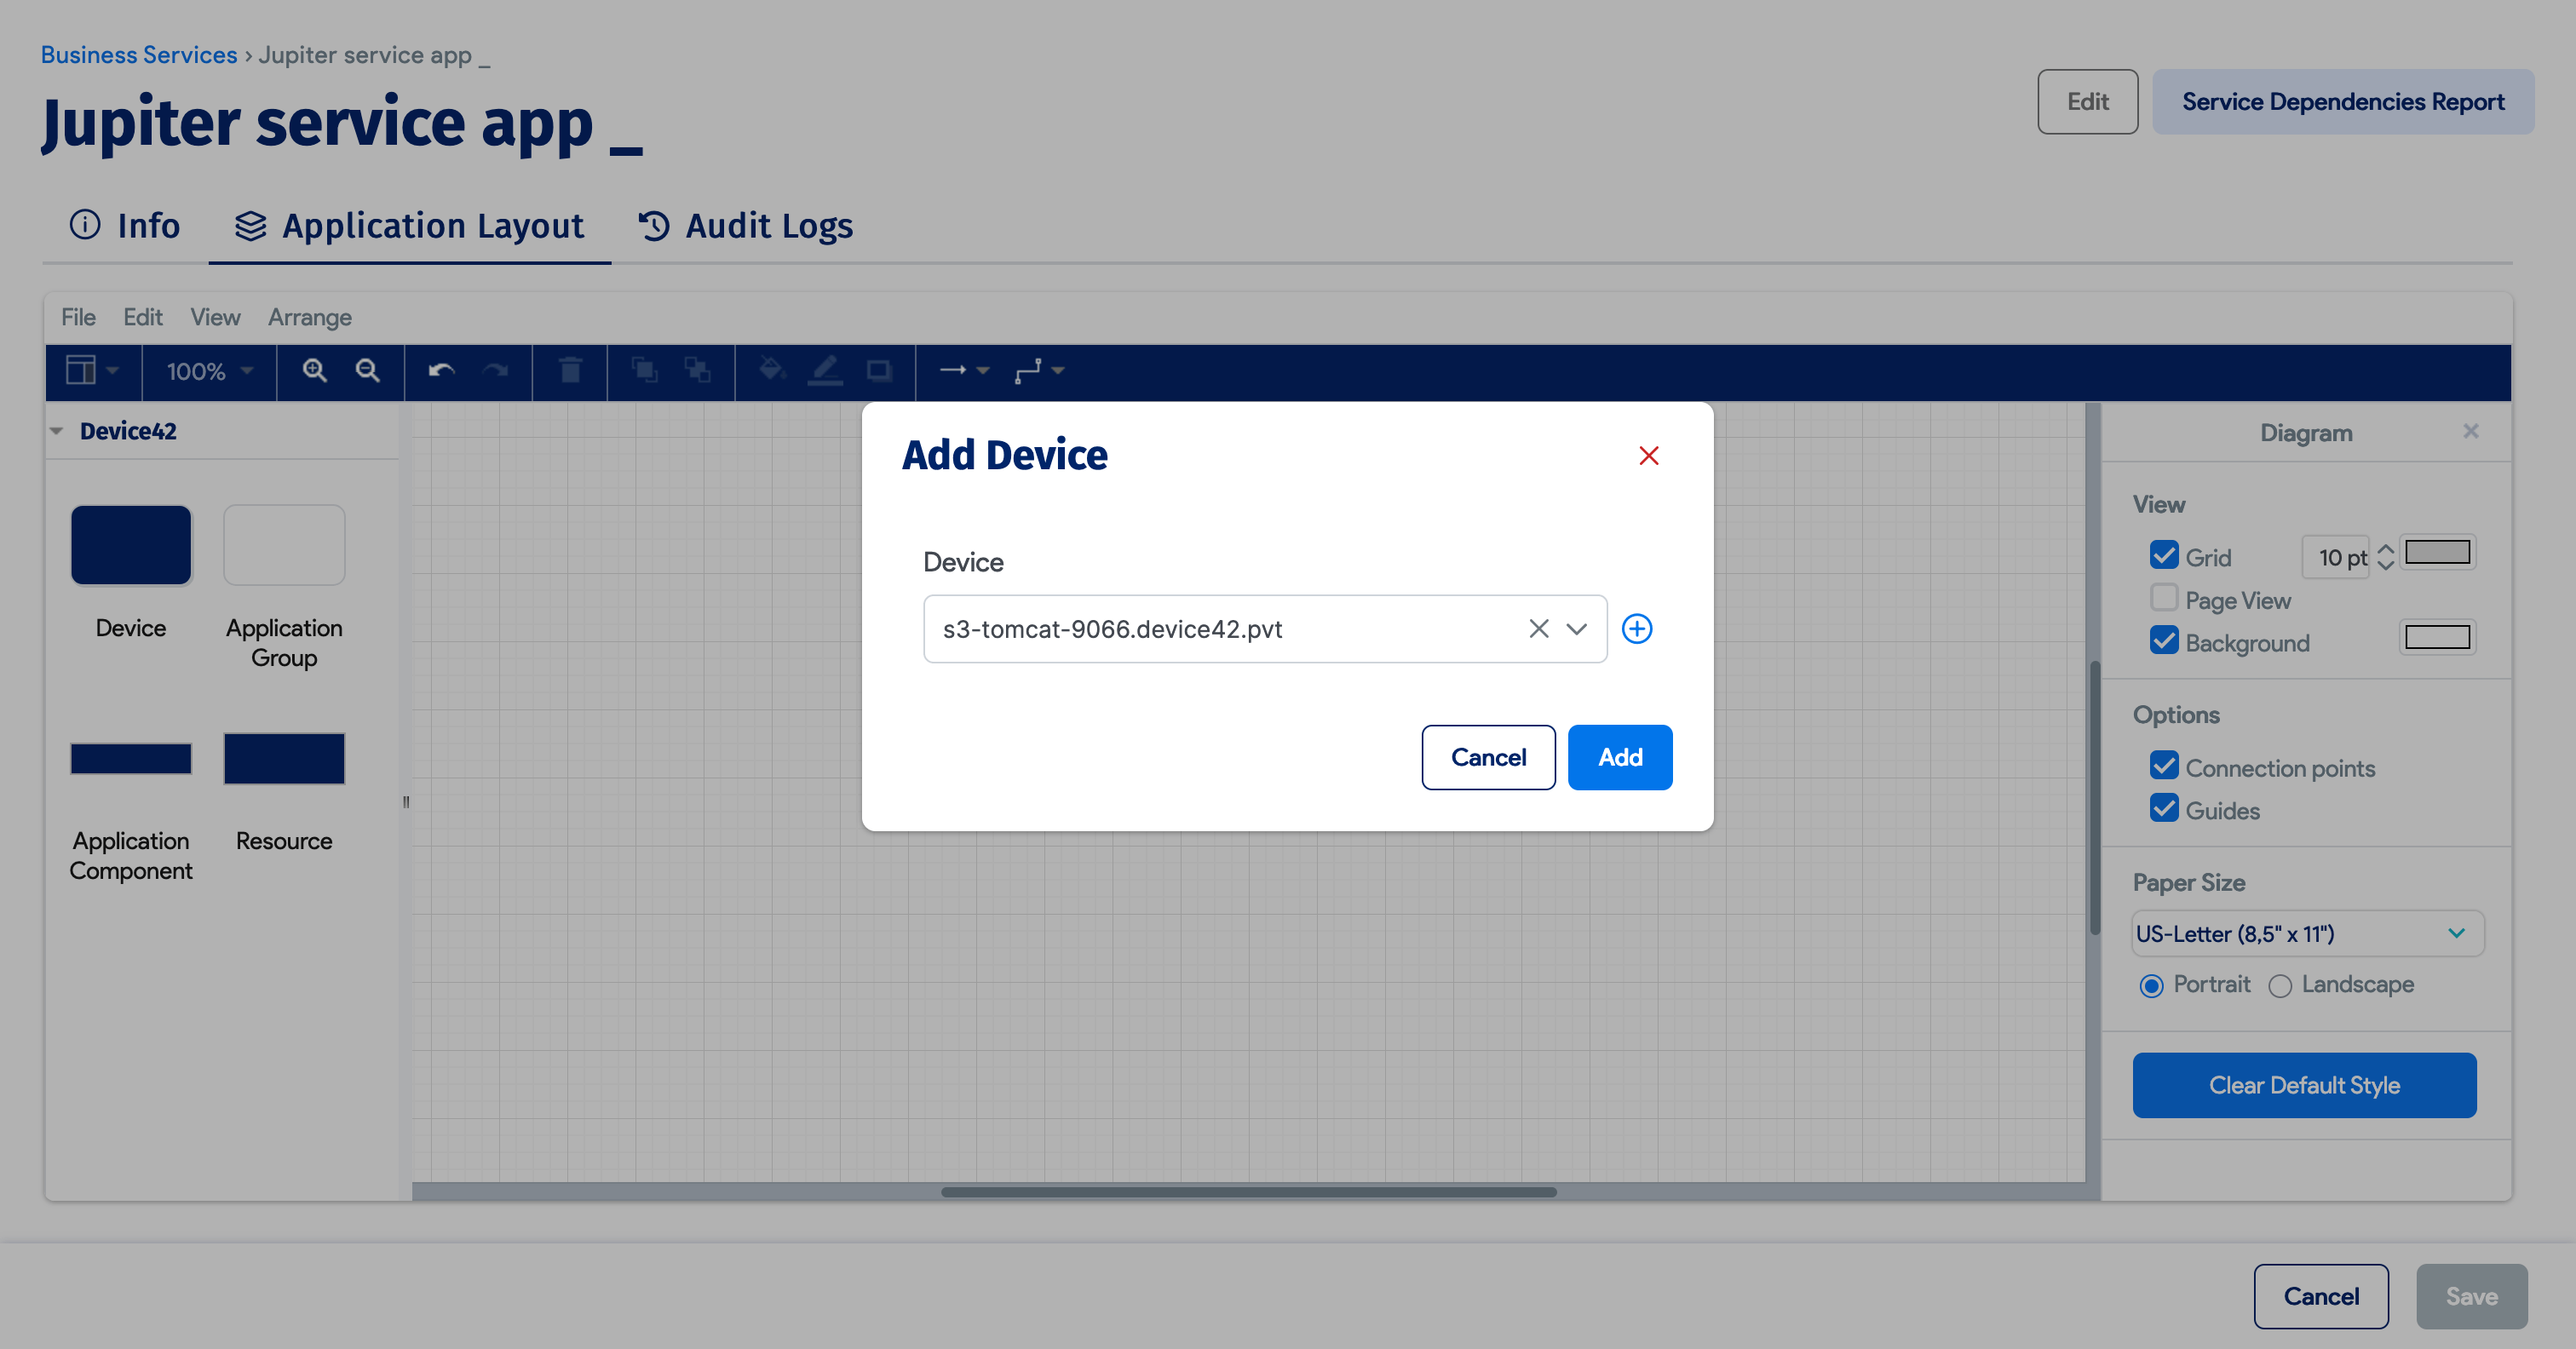Open the waypoints connector style tool

1039,371
